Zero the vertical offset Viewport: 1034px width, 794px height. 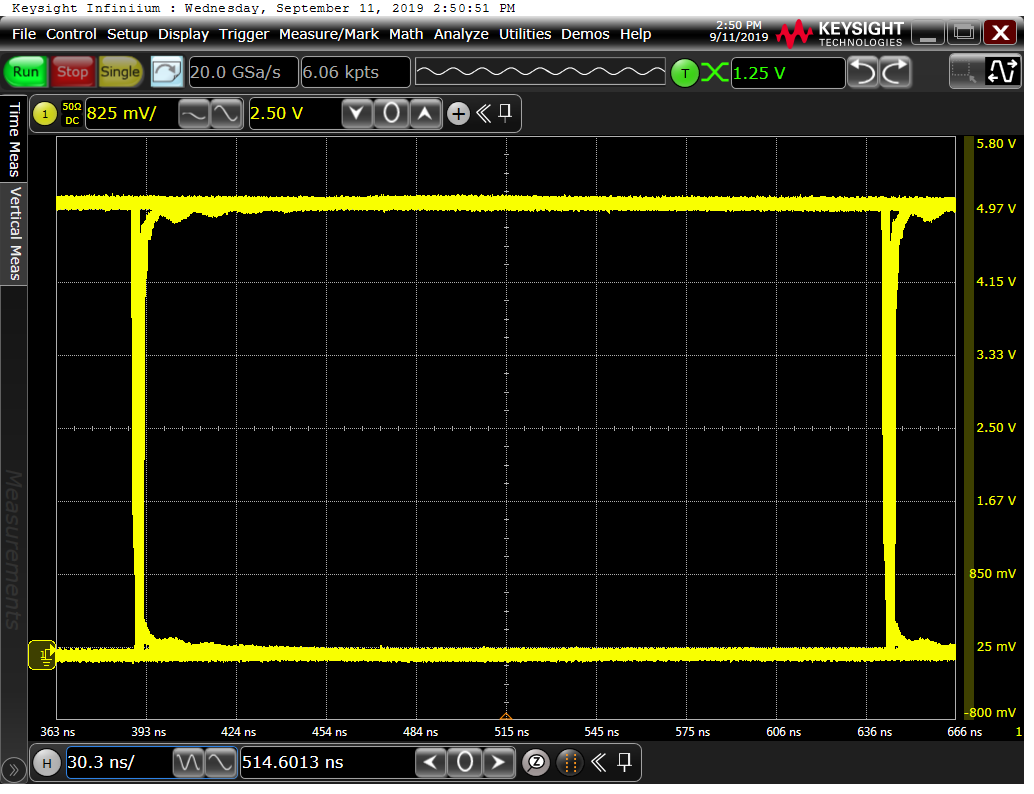click(x=391, y=114)
